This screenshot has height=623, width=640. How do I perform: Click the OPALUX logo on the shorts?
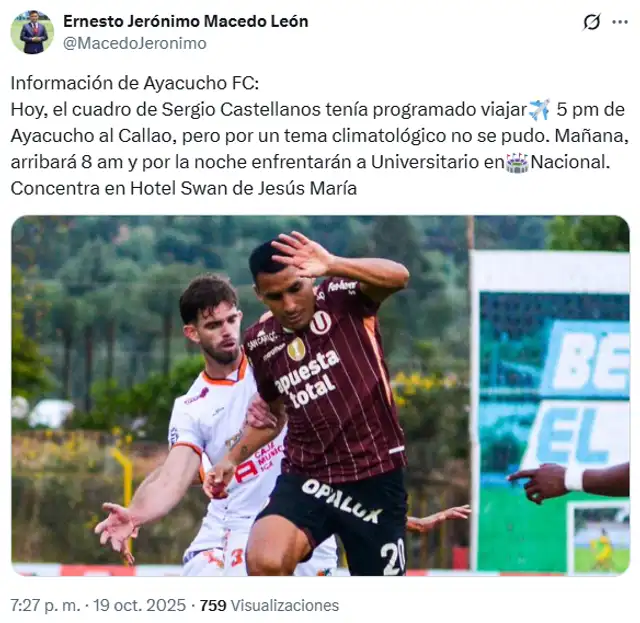click(x=342, y=501)
